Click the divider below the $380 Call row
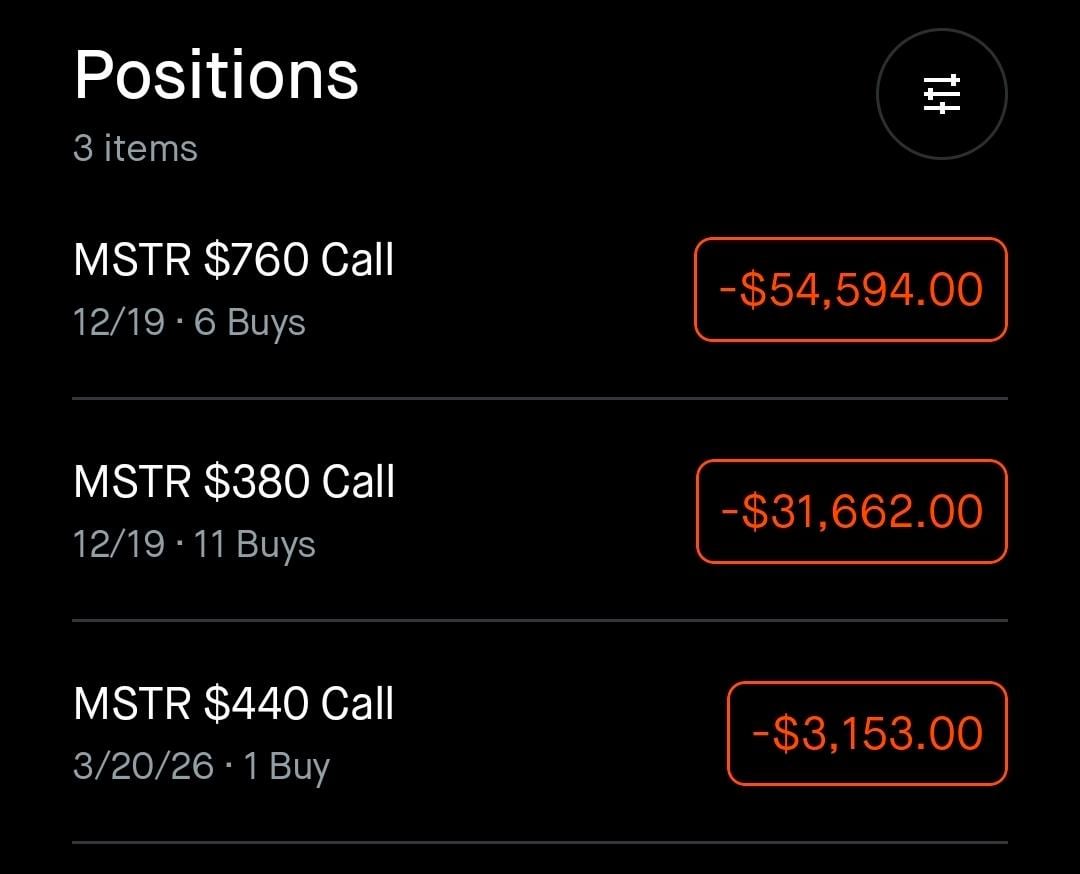The height and width of the screenshot is (874, 1080). [540, 620]
